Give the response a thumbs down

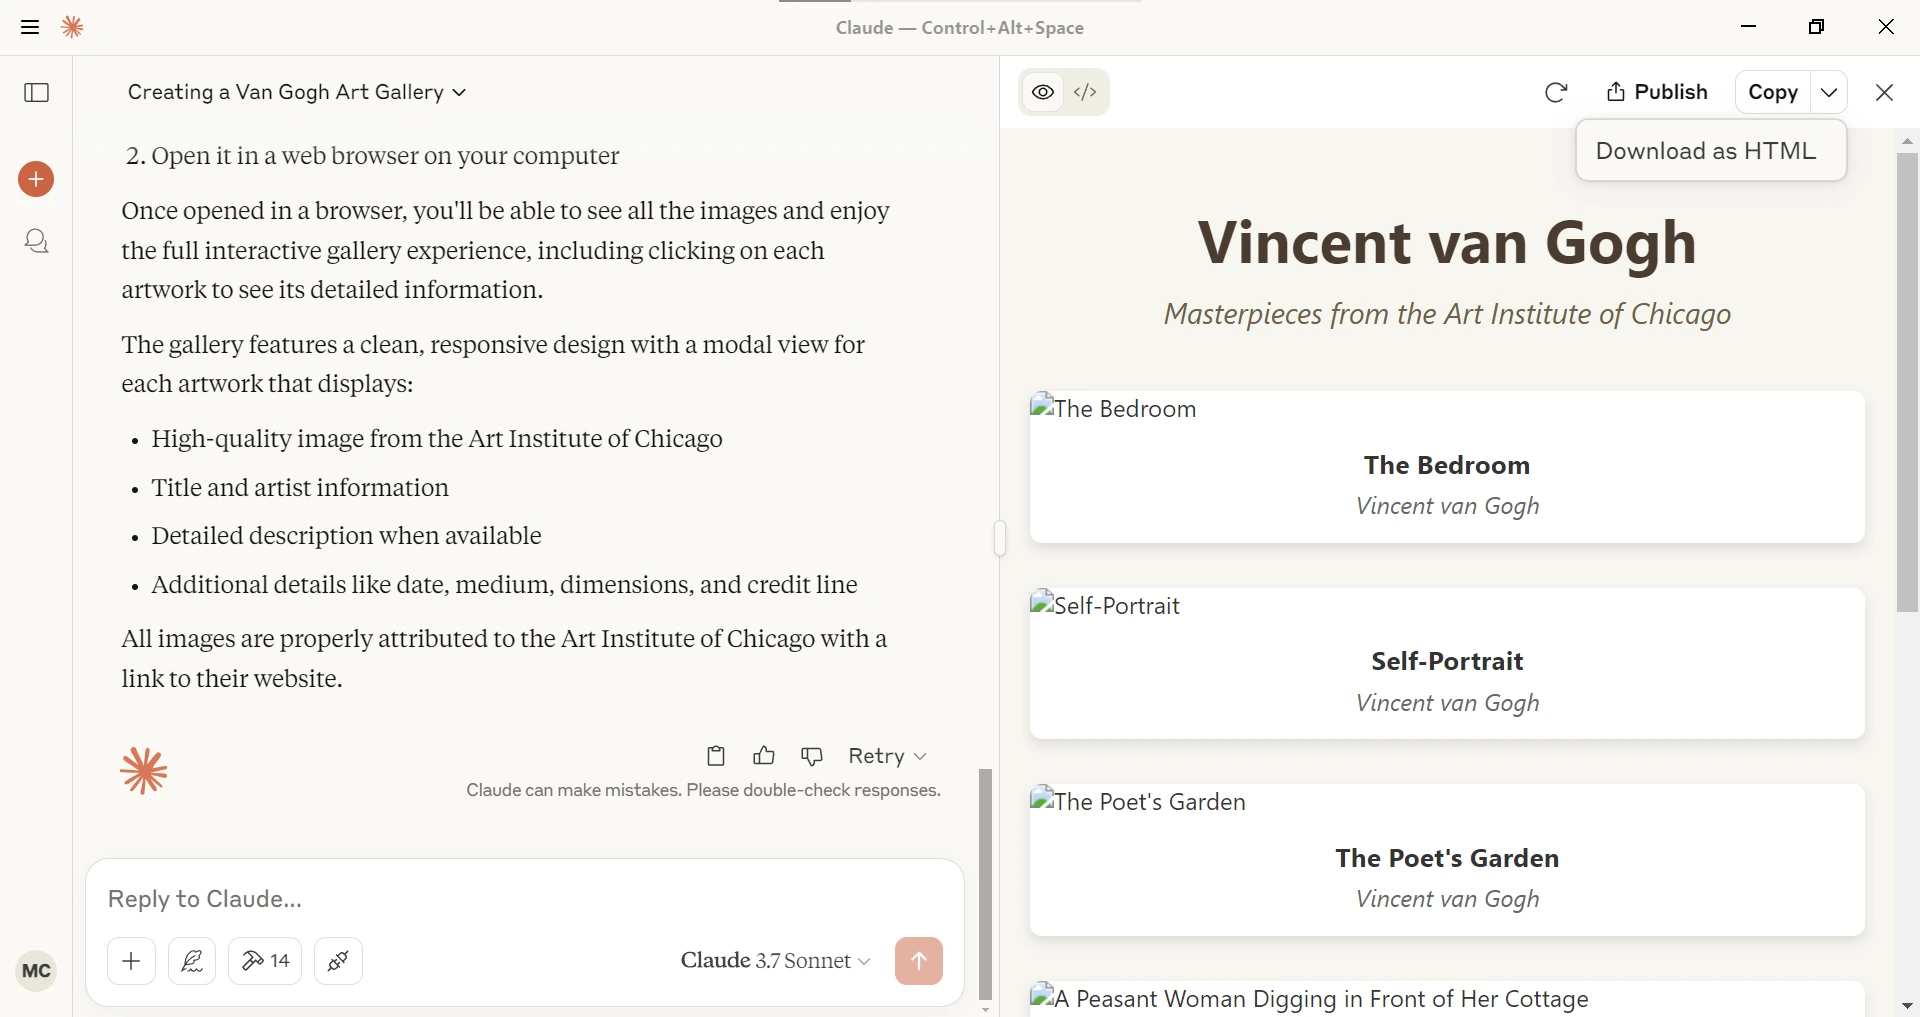pos(812,756)
